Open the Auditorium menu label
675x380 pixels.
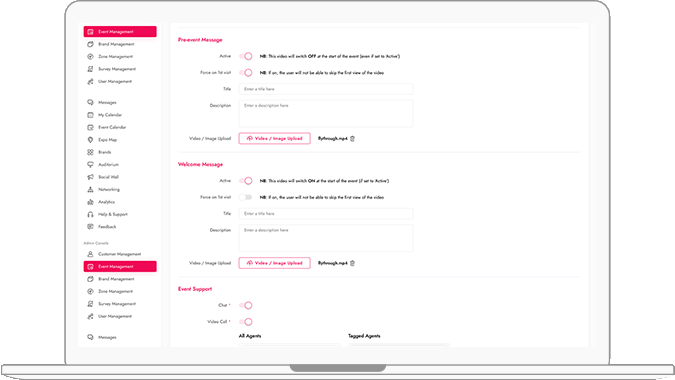coord(108,165)
